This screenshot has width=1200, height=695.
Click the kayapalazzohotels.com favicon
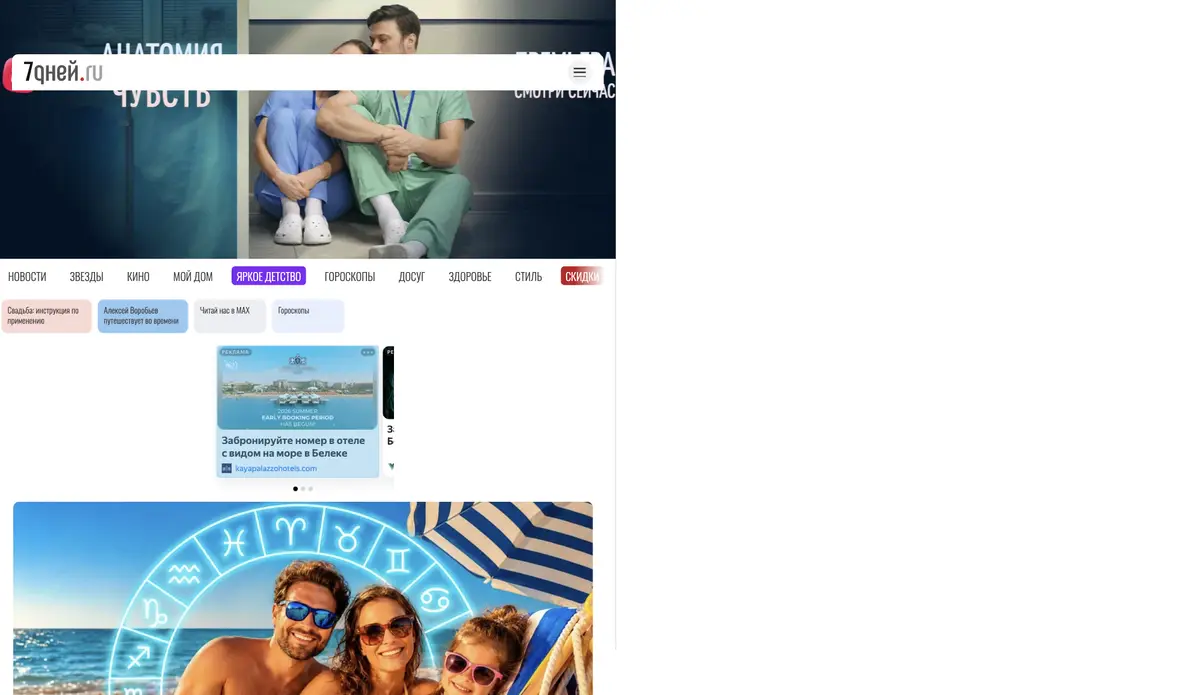[227, 468]
